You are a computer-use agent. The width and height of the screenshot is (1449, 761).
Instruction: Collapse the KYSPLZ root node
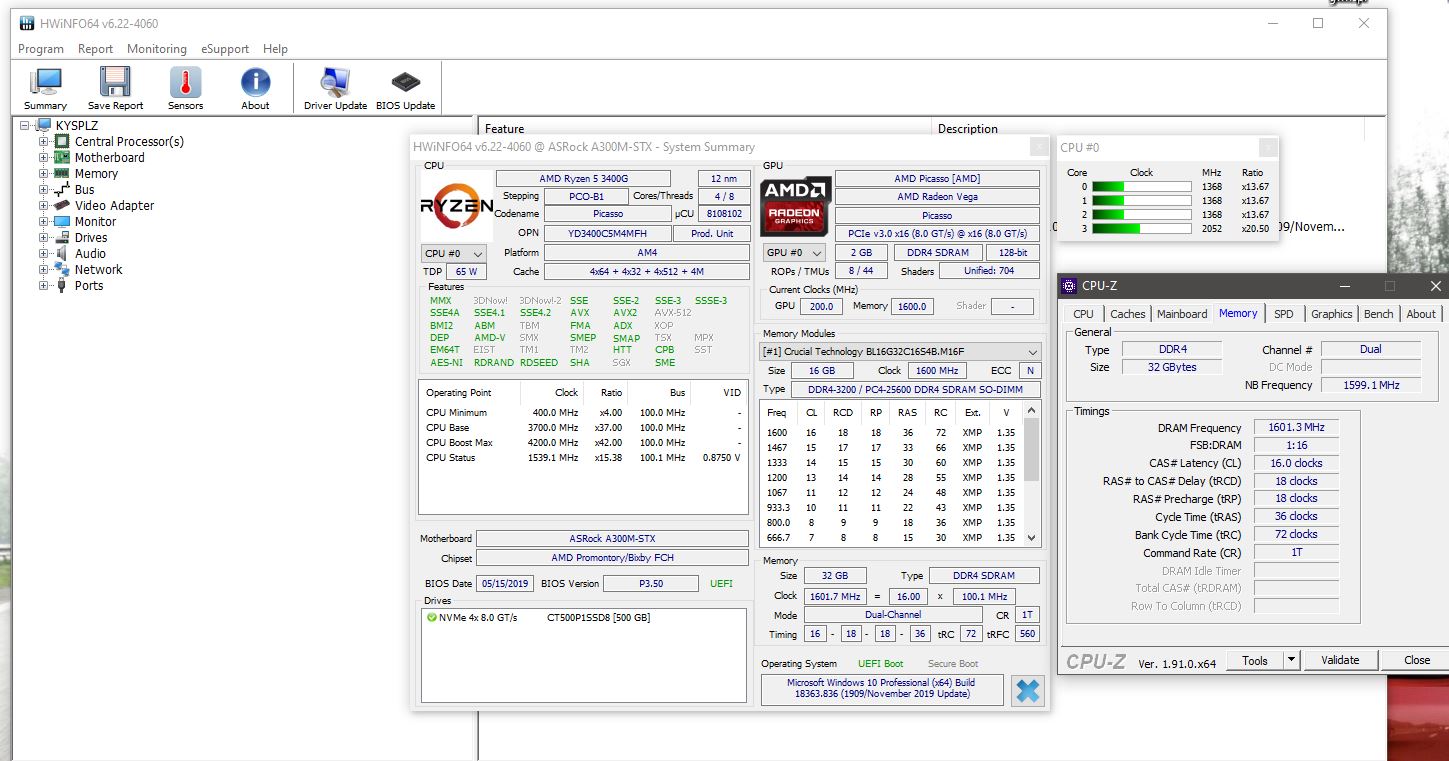[x=25, y=126]
